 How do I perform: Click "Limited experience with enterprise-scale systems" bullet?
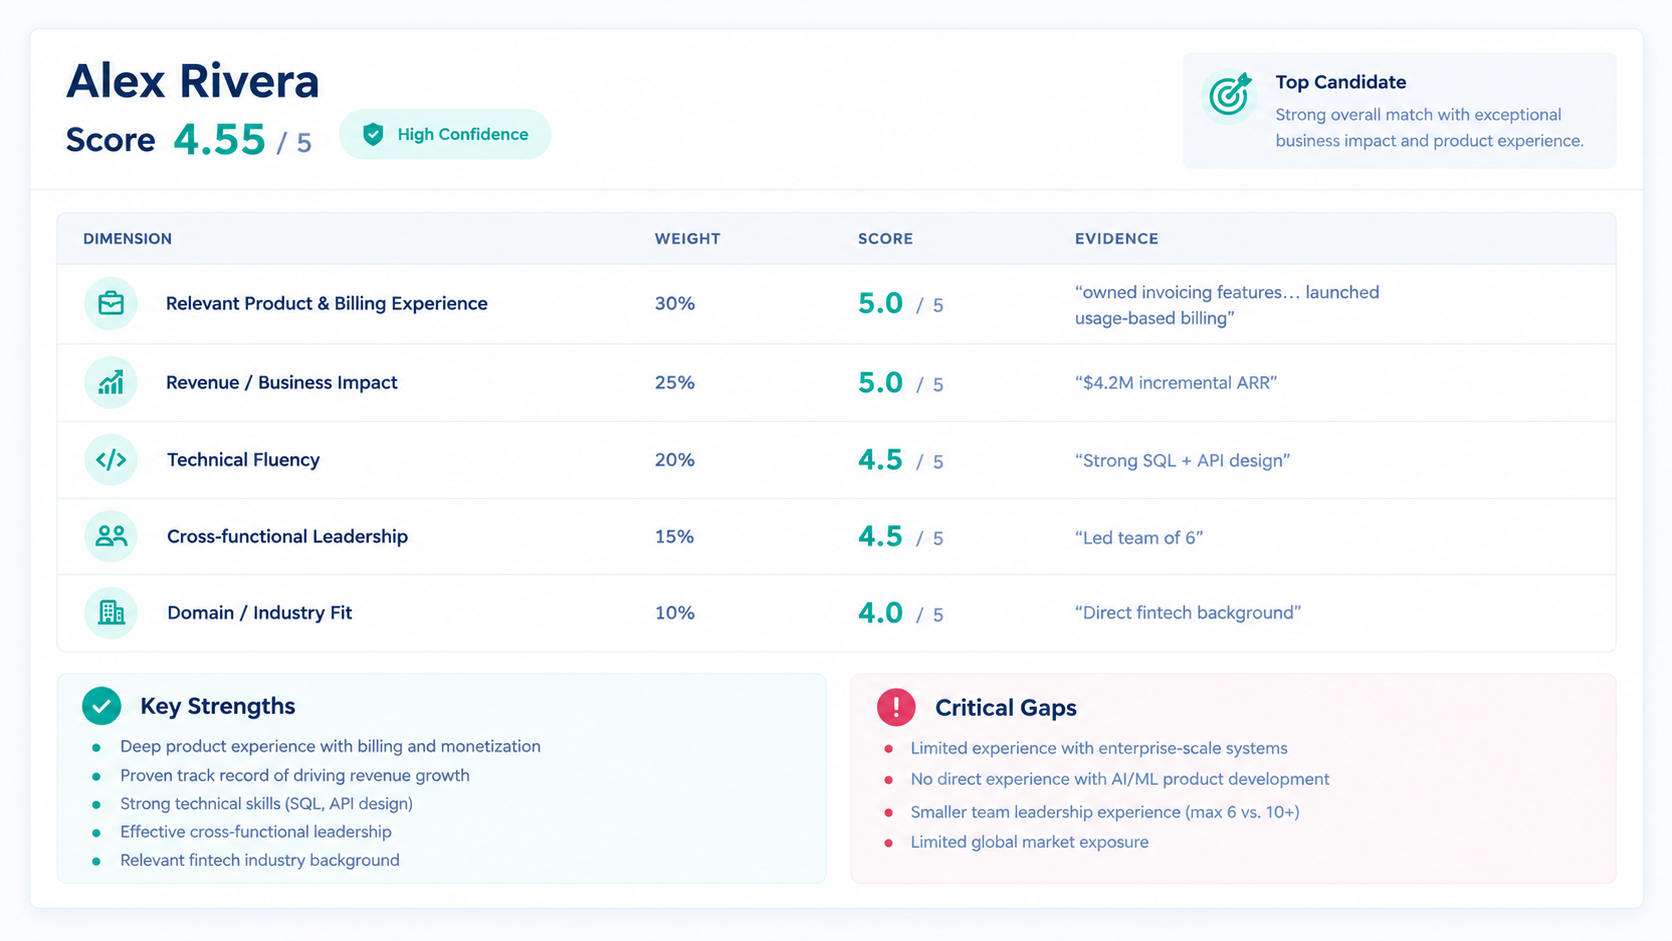point(1099,749)
